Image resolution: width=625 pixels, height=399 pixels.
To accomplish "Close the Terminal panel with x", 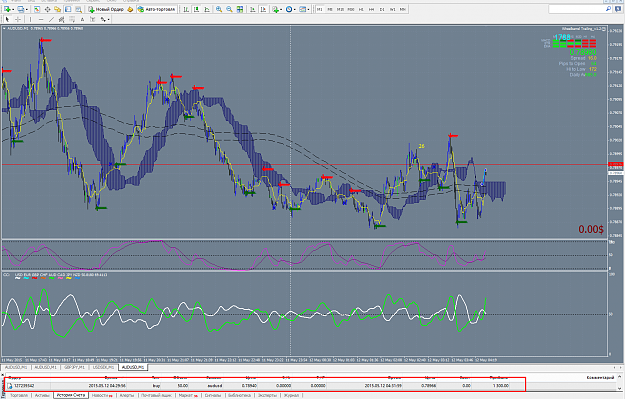I will (3, 375).
